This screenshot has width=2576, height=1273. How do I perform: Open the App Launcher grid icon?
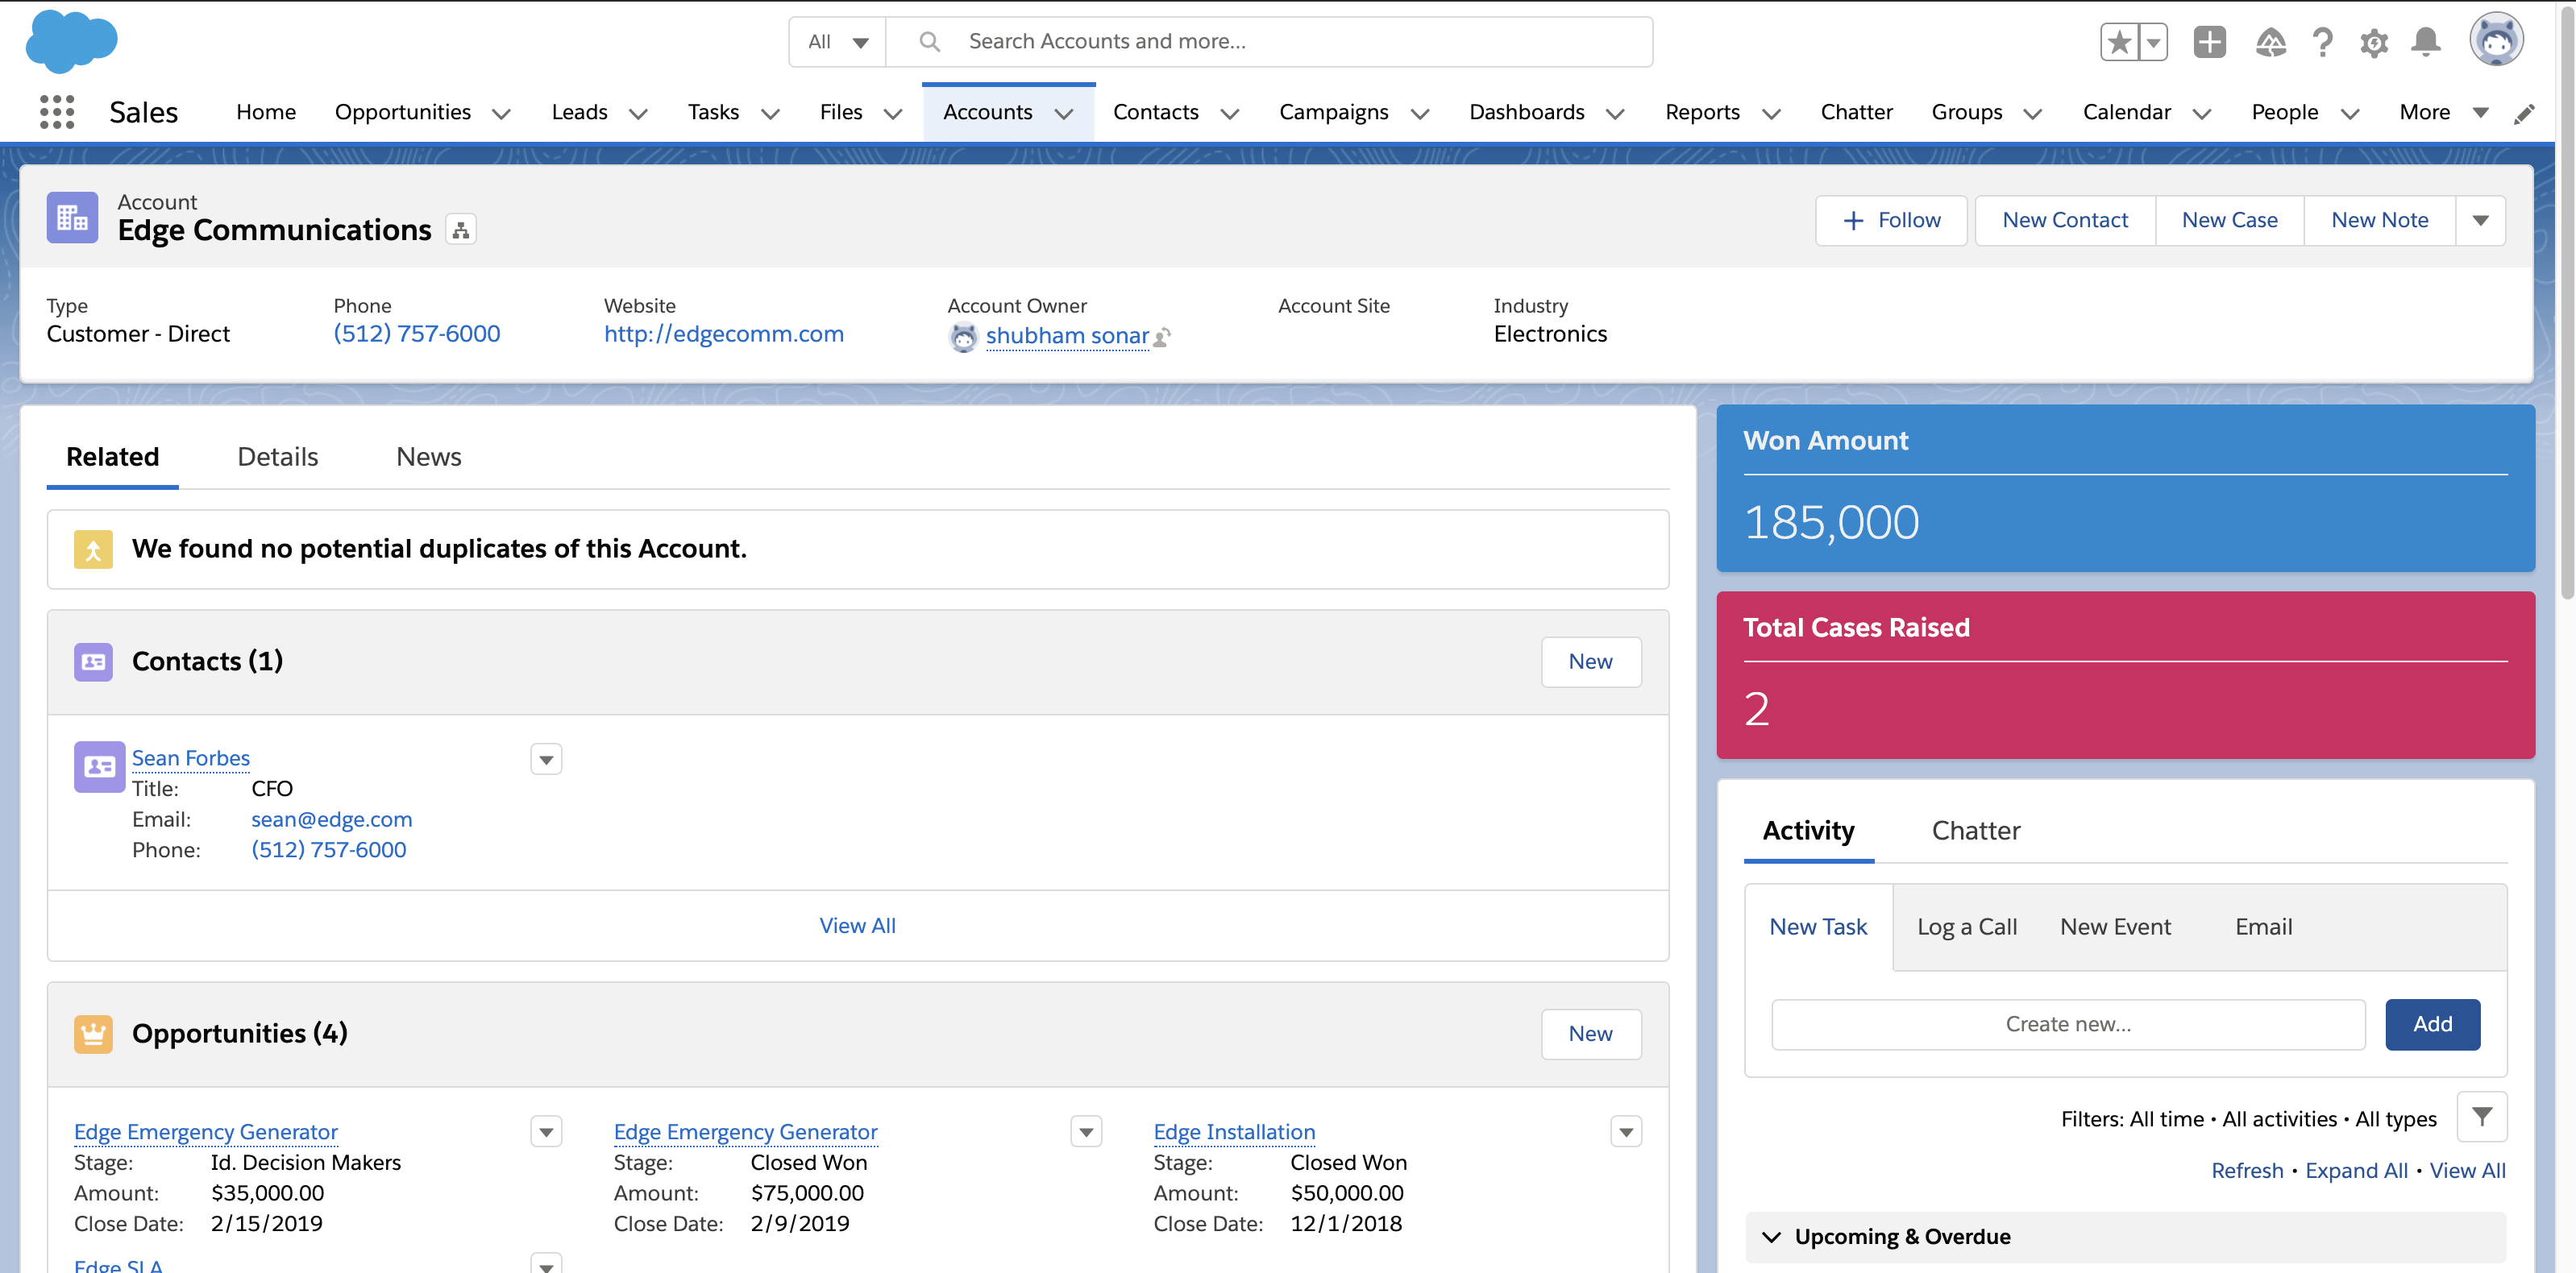(x=57, y=112)
